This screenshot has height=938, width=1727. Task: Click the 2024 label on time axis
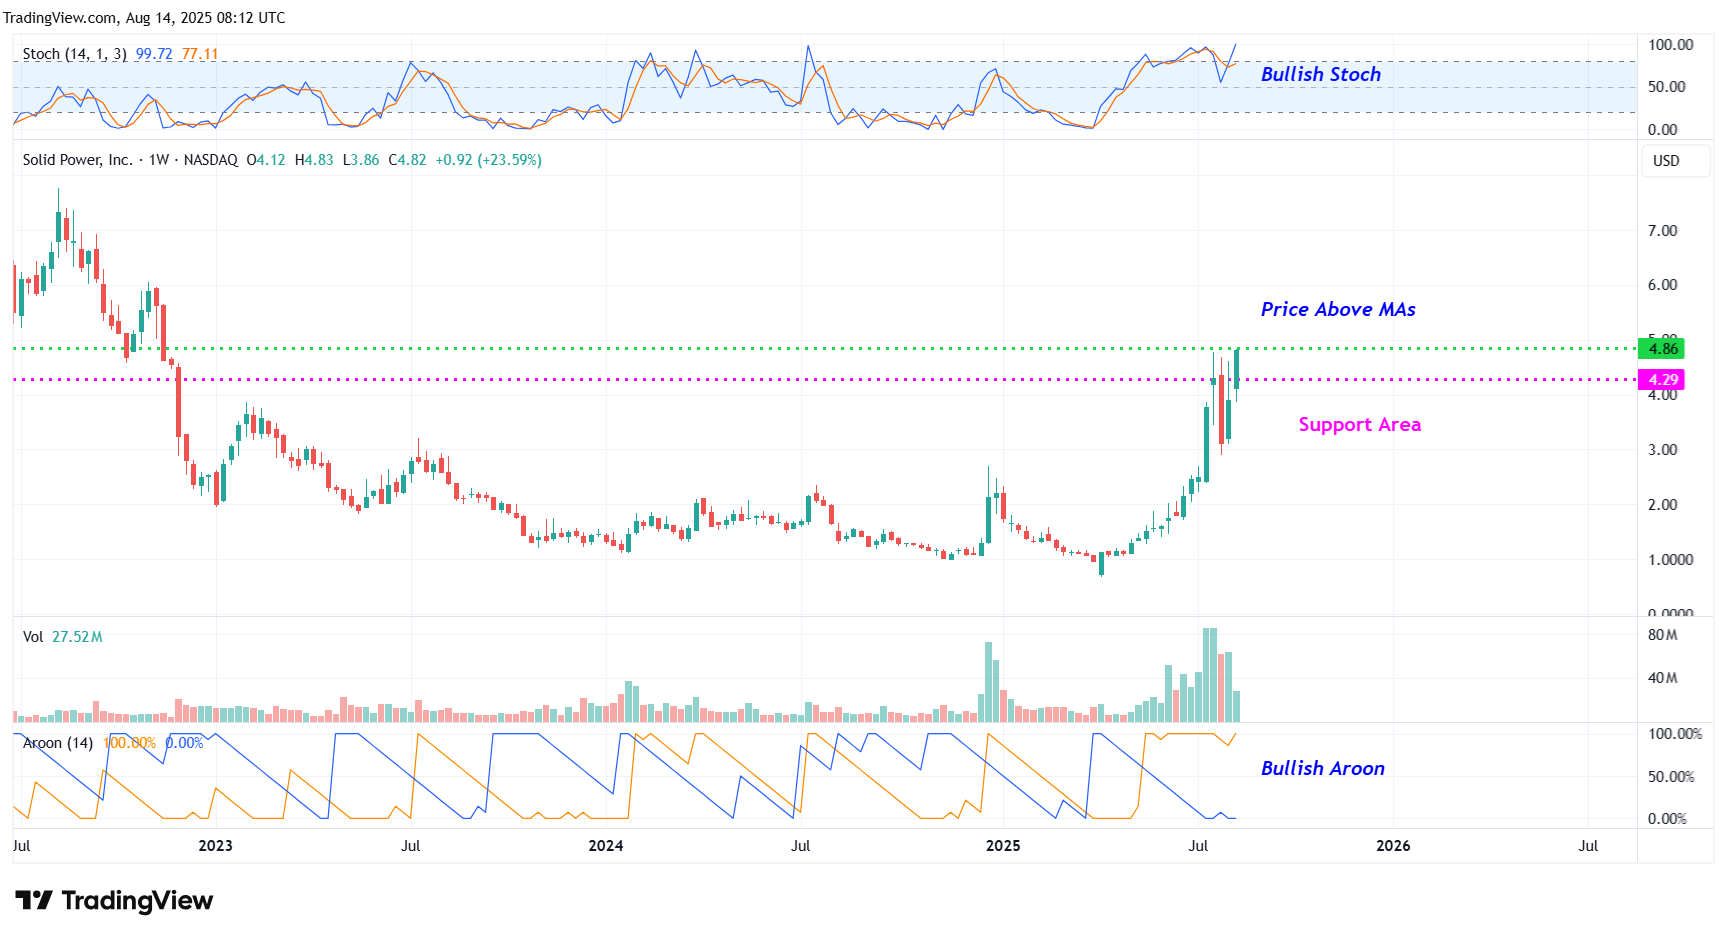[605, 846]
